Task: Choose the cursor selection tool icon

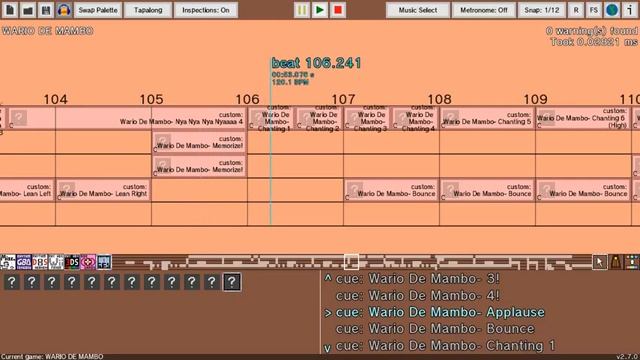Action: [600, 262]
